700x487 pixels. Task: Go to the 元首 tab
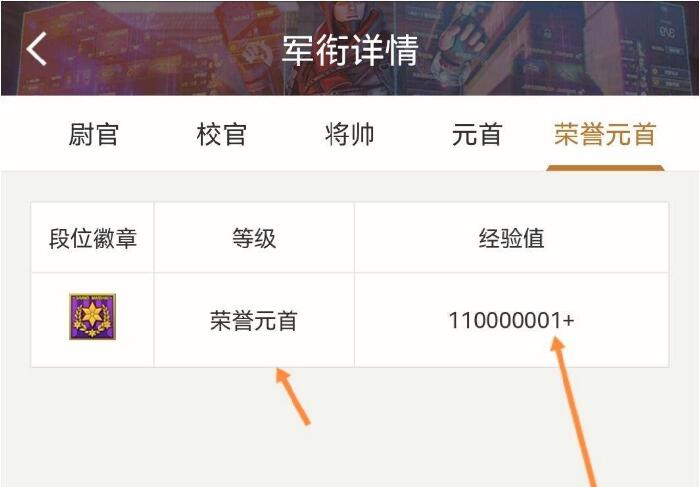[477, 134]
